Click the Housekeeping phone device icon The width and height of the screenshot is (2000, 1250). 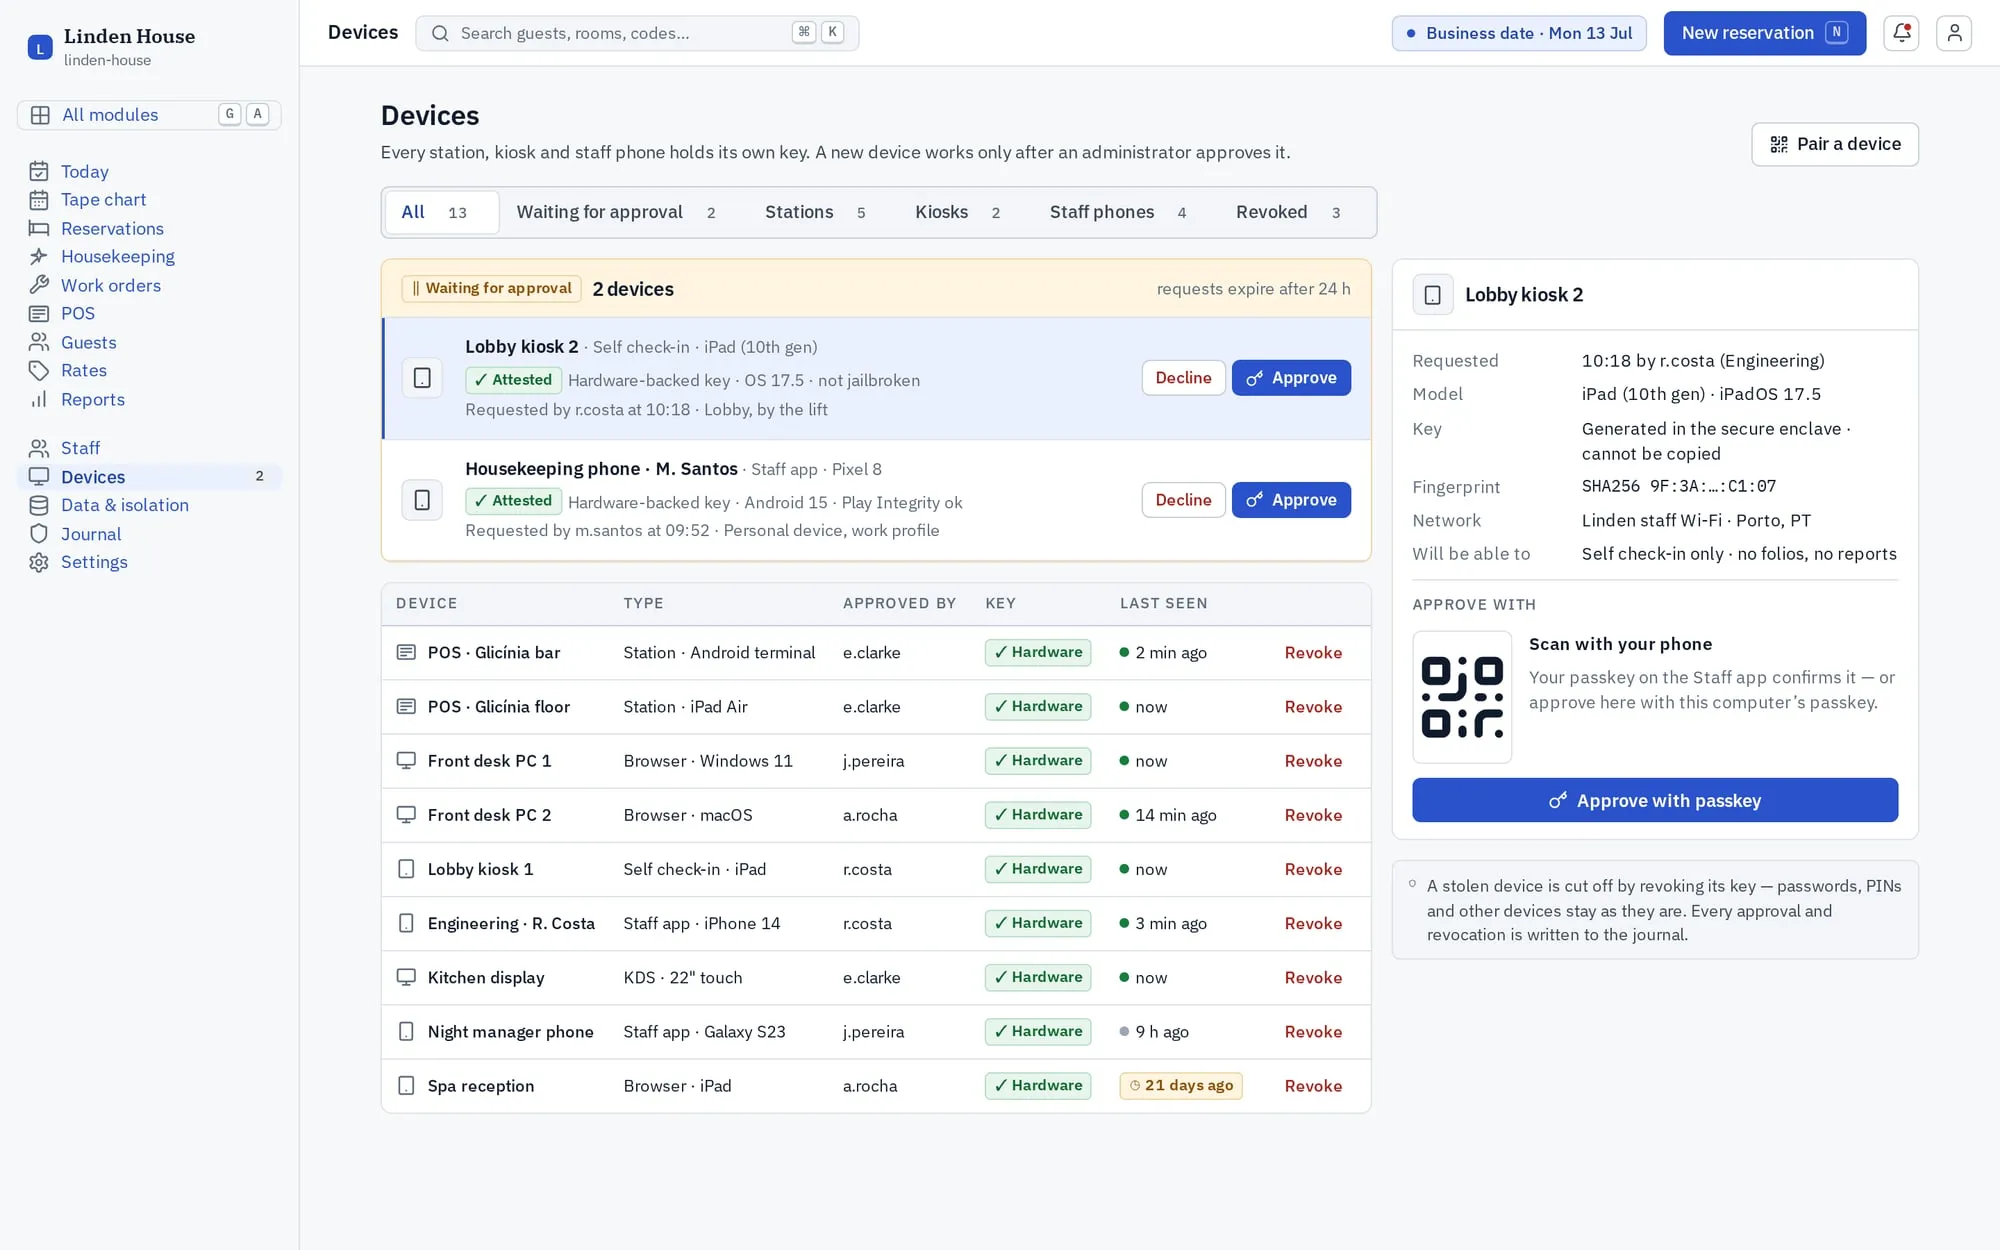pyautogui.click(x=422, y=500)
